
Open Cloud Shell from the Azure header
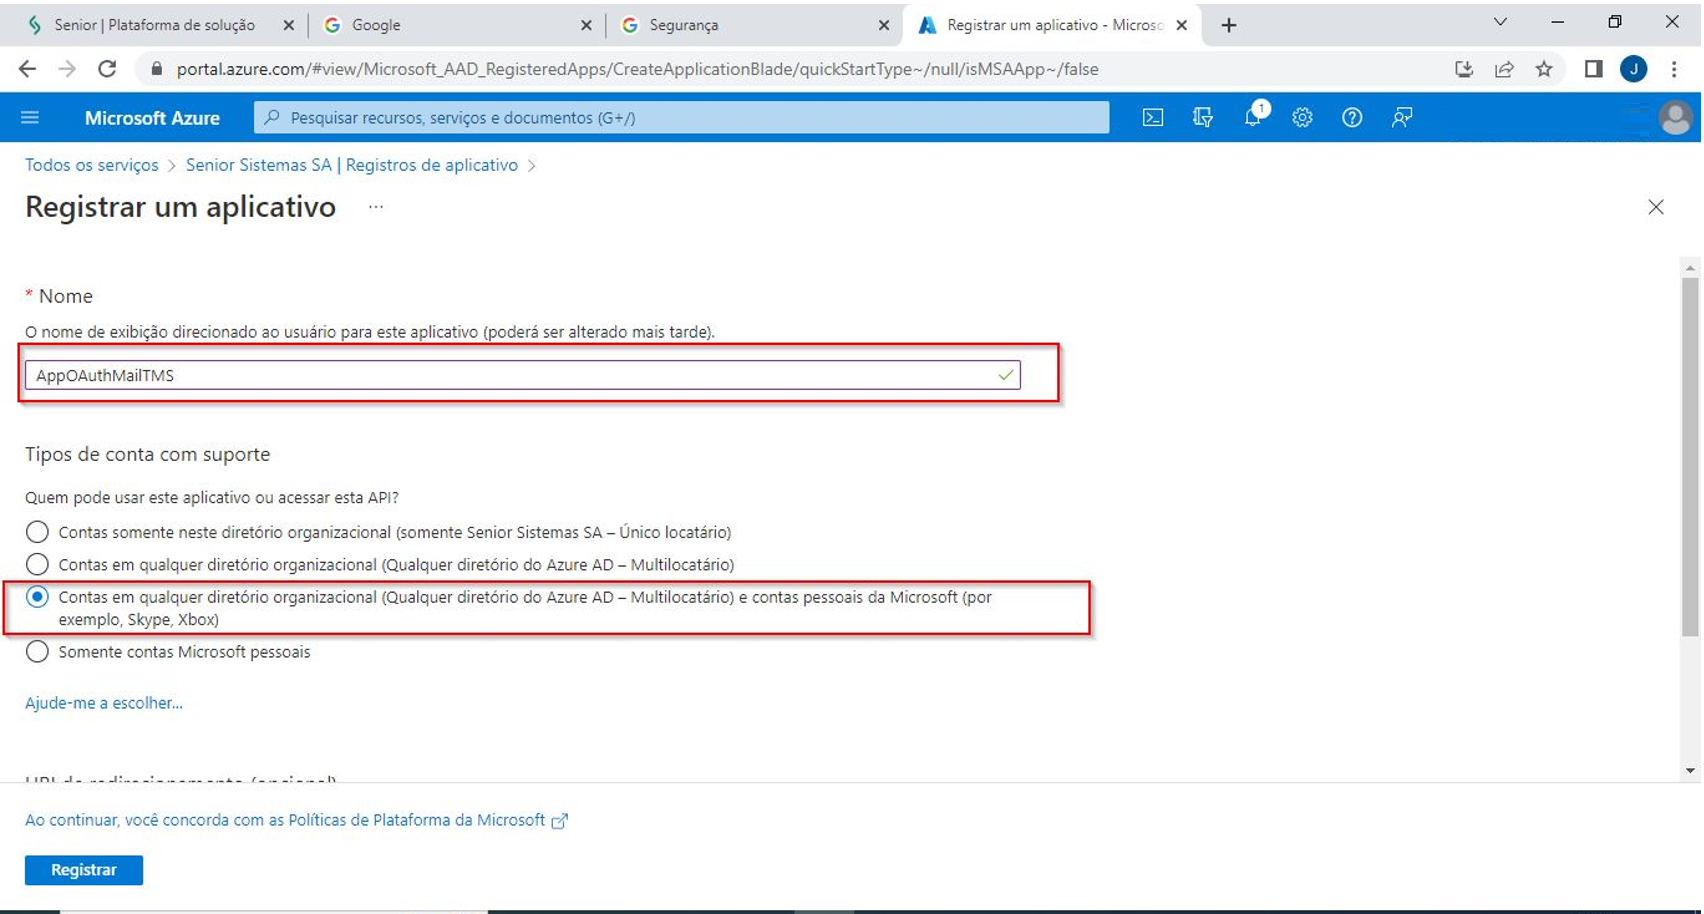click(1153, 118)
